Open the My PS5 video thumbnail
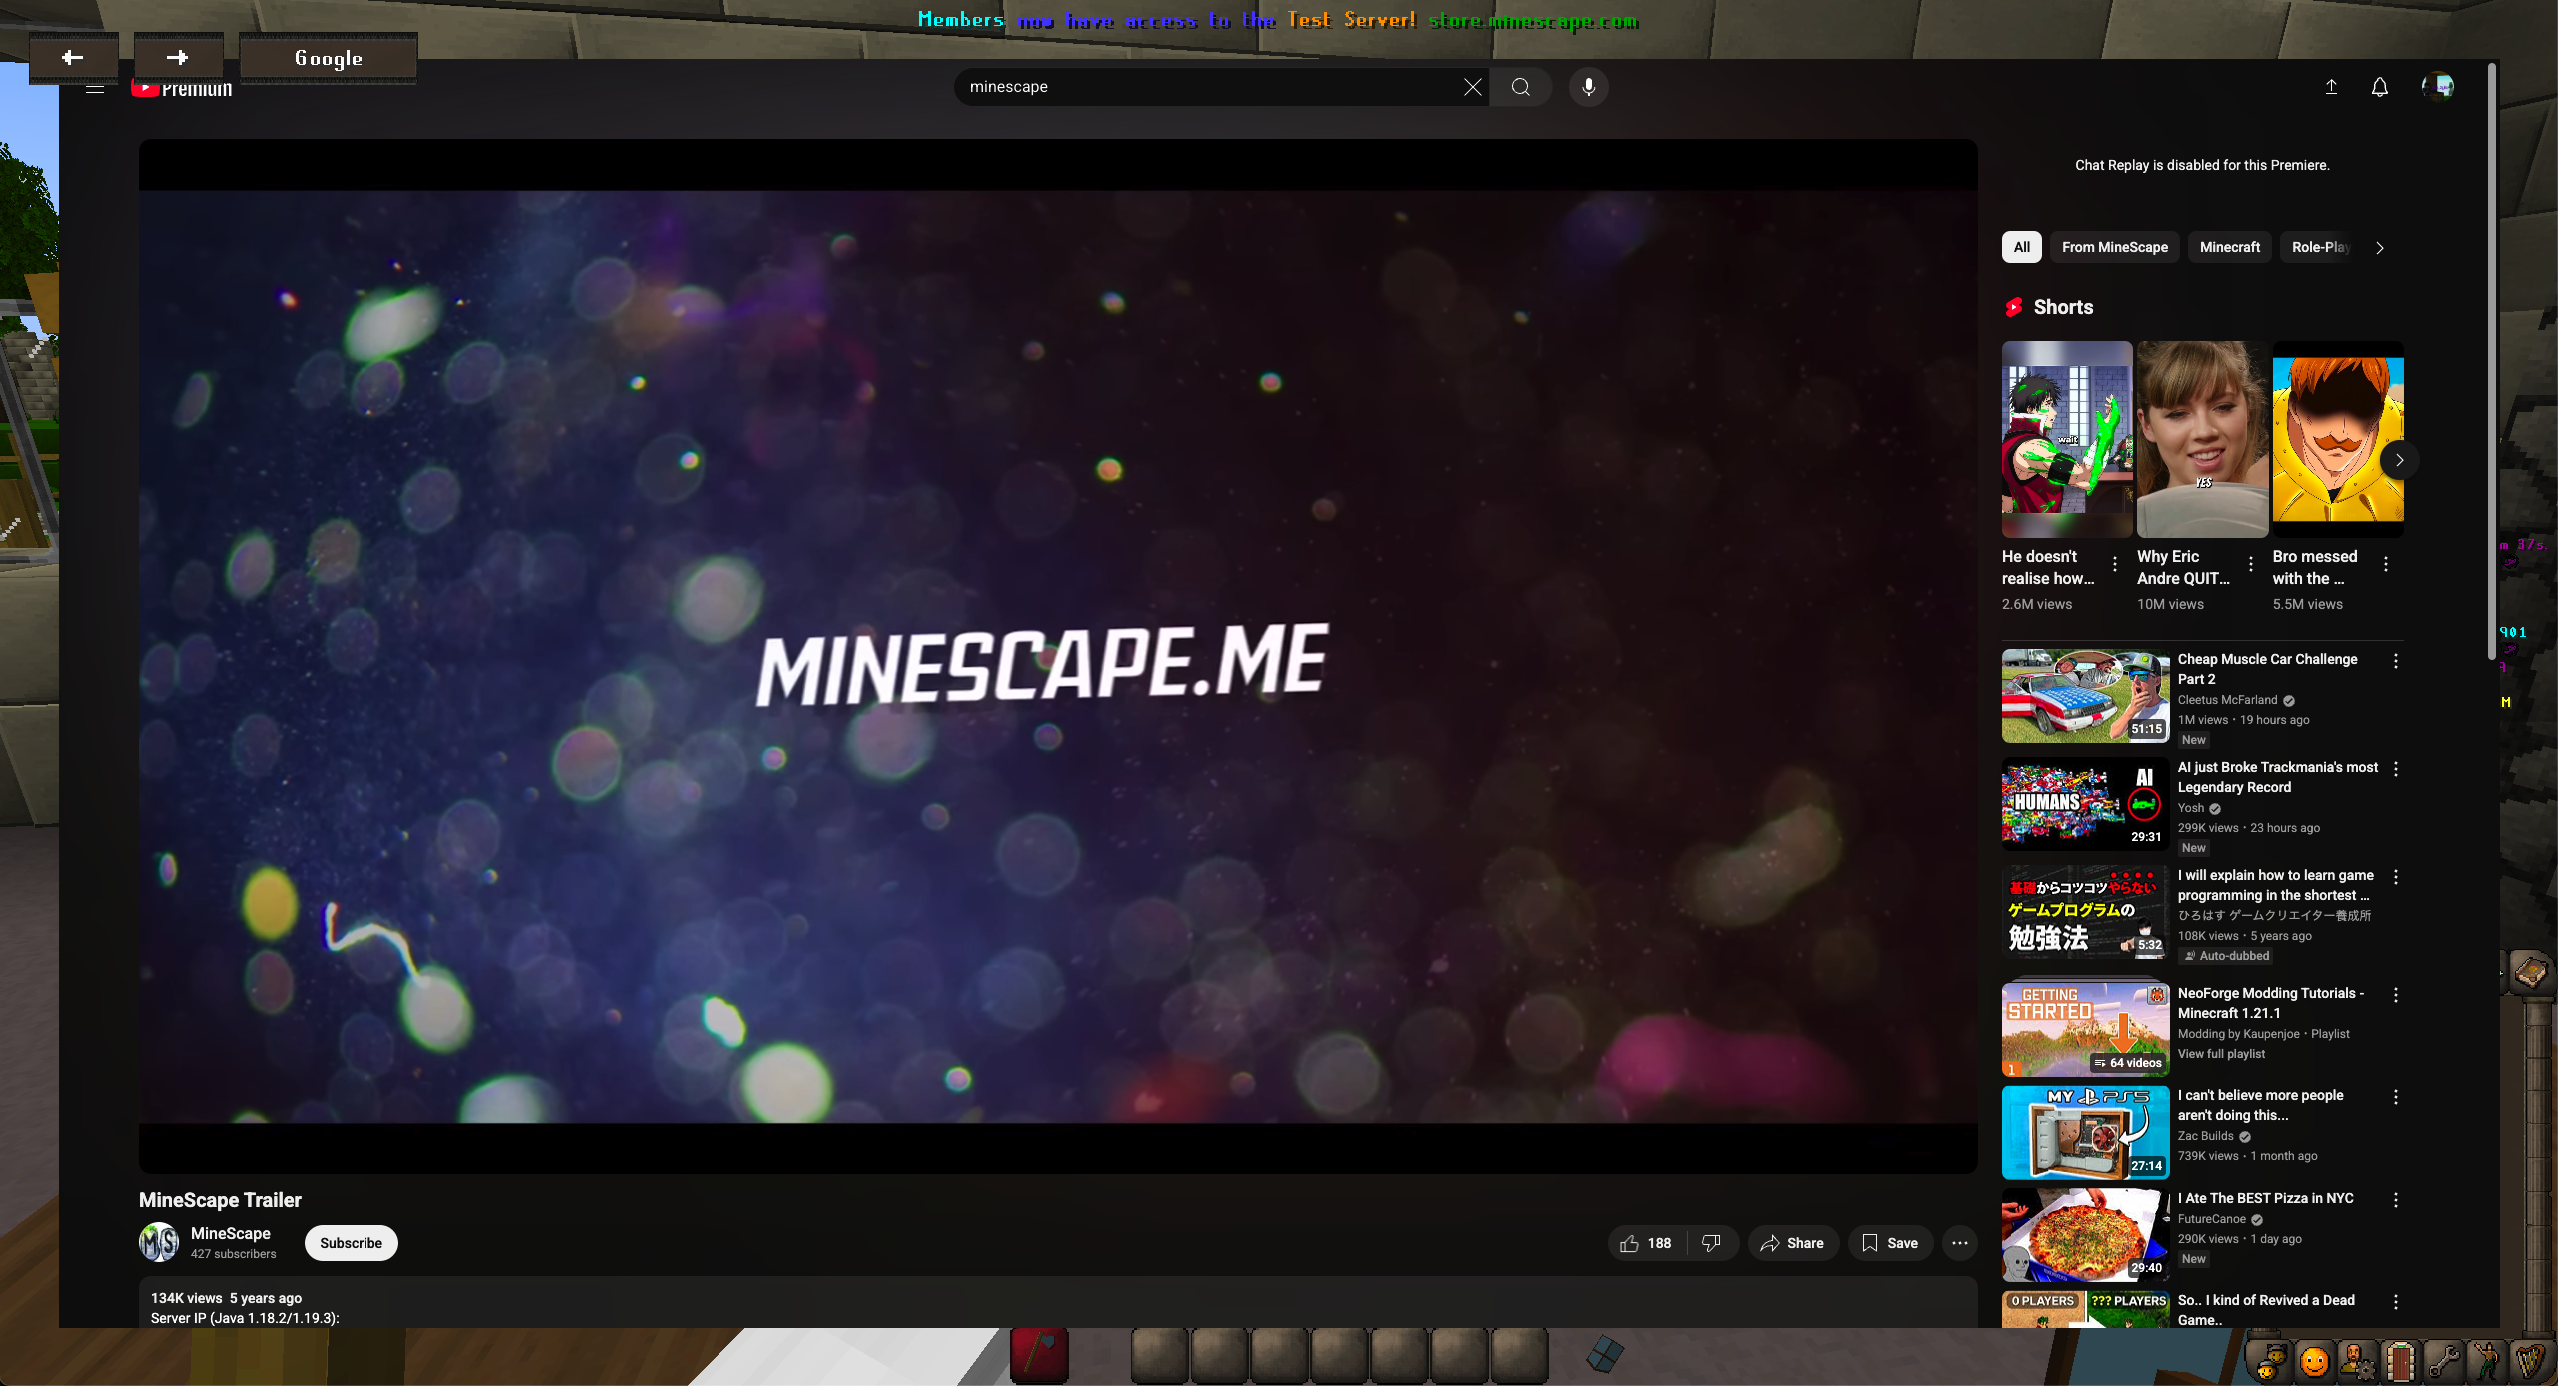The width and height of the screenshot is (2558, 1386). click(2085, 1133)
